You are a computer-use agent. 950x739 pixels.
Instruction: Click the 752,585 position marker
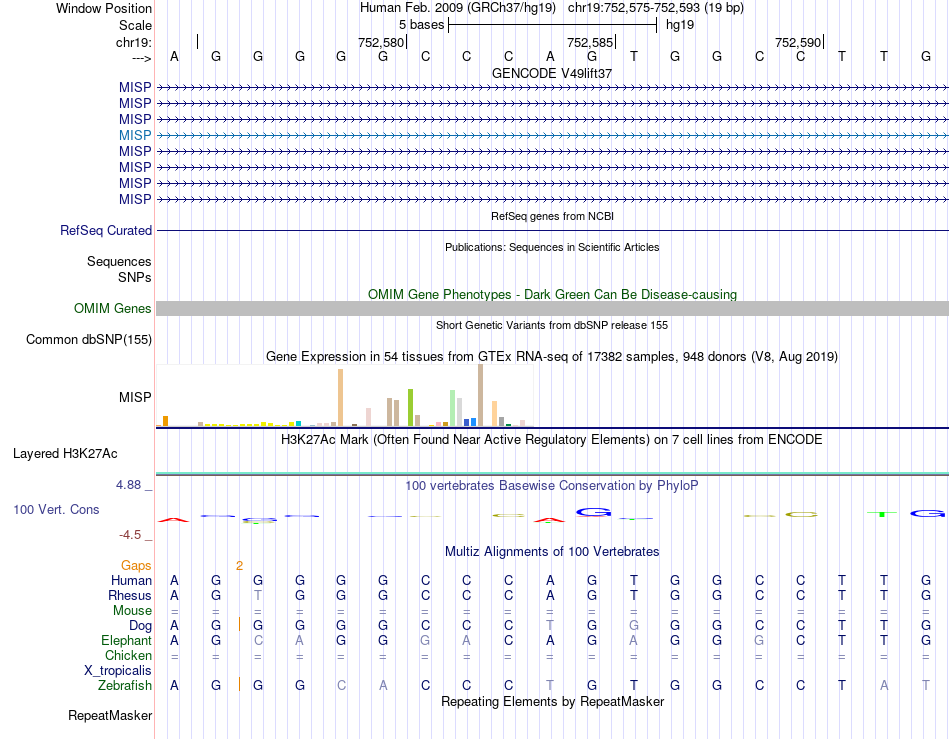tap(590, 42)
